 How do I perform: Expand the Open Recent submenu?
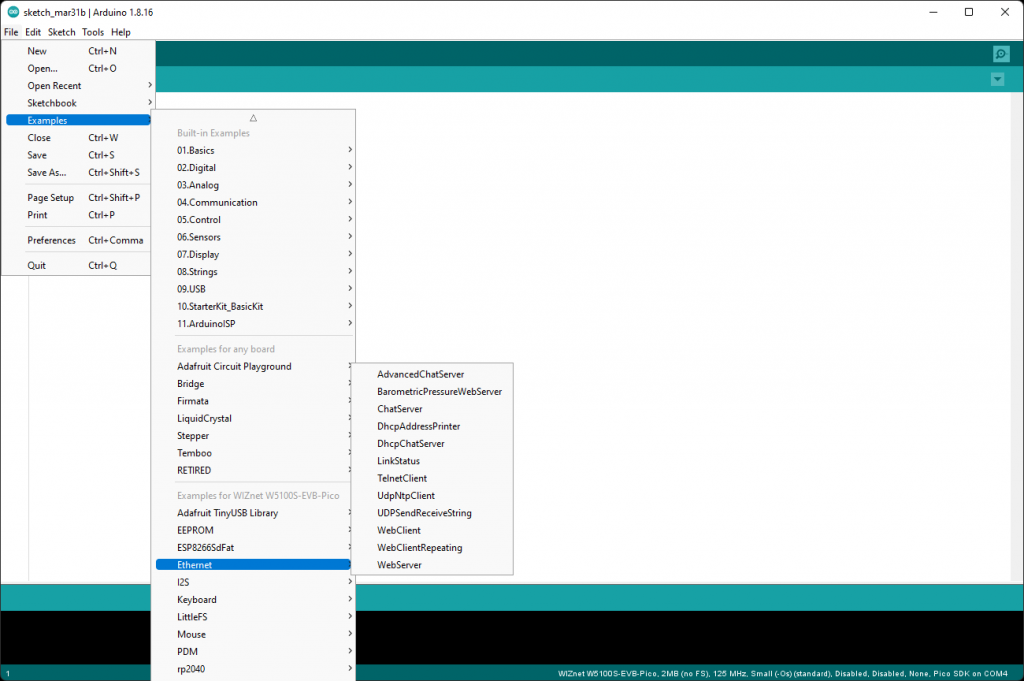point(78,86)
